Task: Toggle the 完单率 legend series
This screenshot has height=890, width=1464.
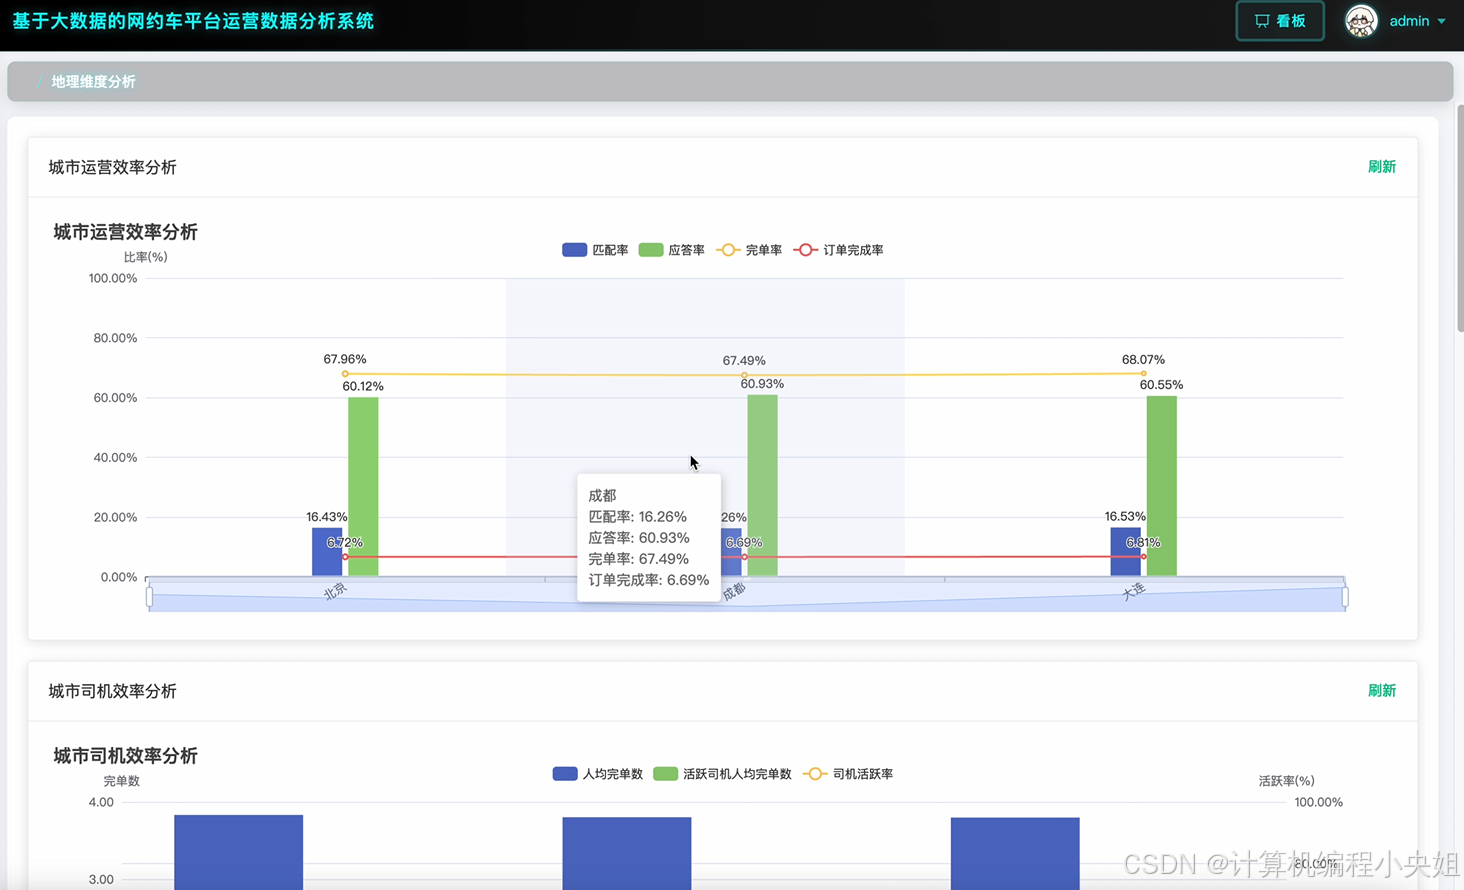Action: click(749, 250)
